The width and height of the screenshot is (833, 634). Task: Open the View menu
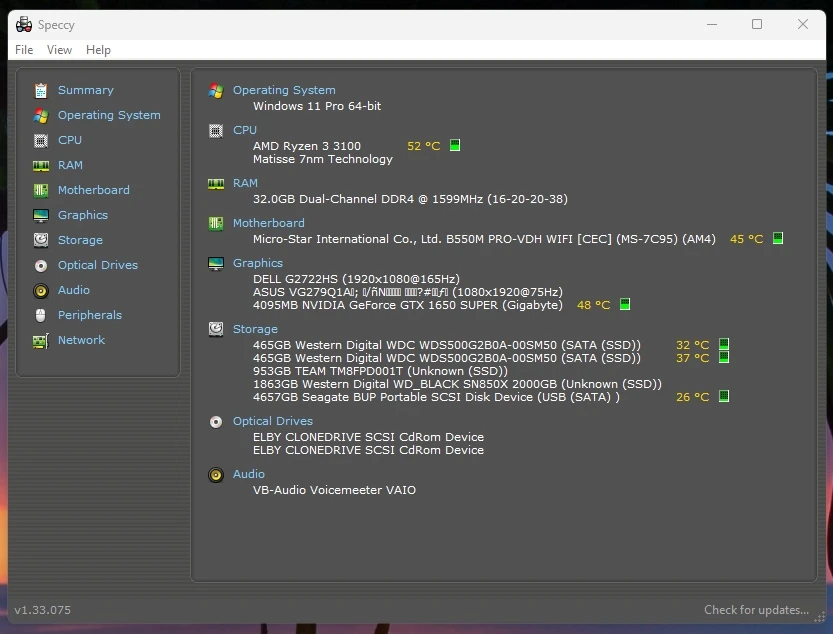coord(60,50)
